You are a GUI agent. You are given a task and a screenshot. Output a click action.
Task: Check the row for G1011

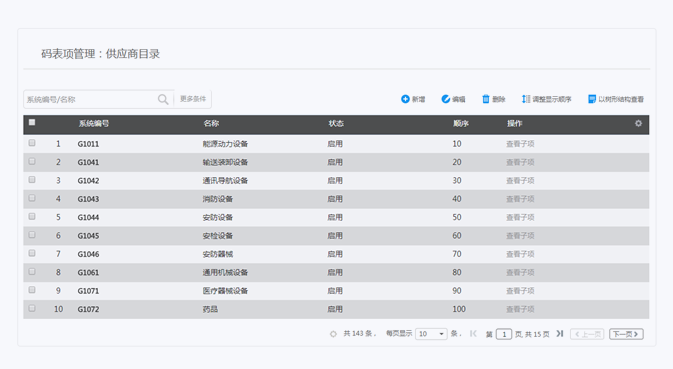pyautogui.click(x=32, y=143)
